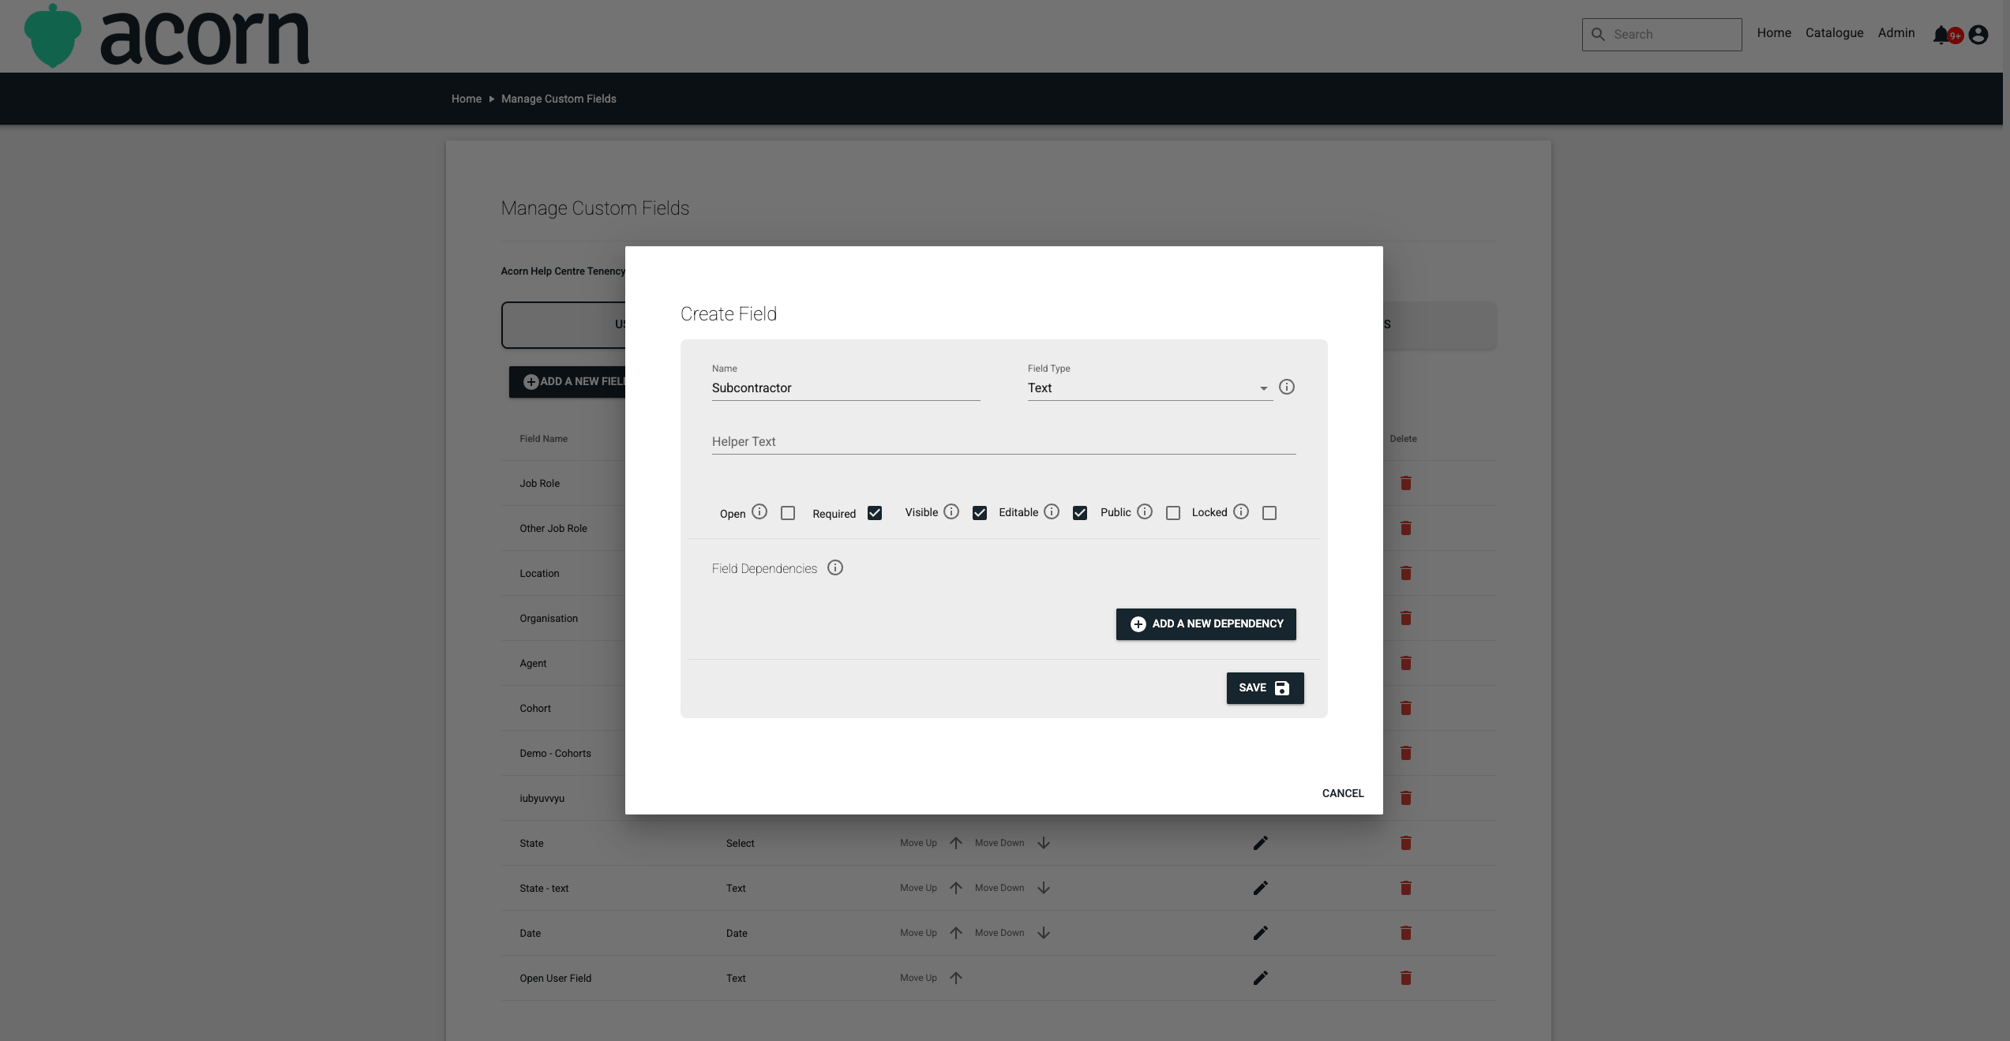Move the Date field up arrow
This screenshot has height=1041, width=2010.
[956, 933]
